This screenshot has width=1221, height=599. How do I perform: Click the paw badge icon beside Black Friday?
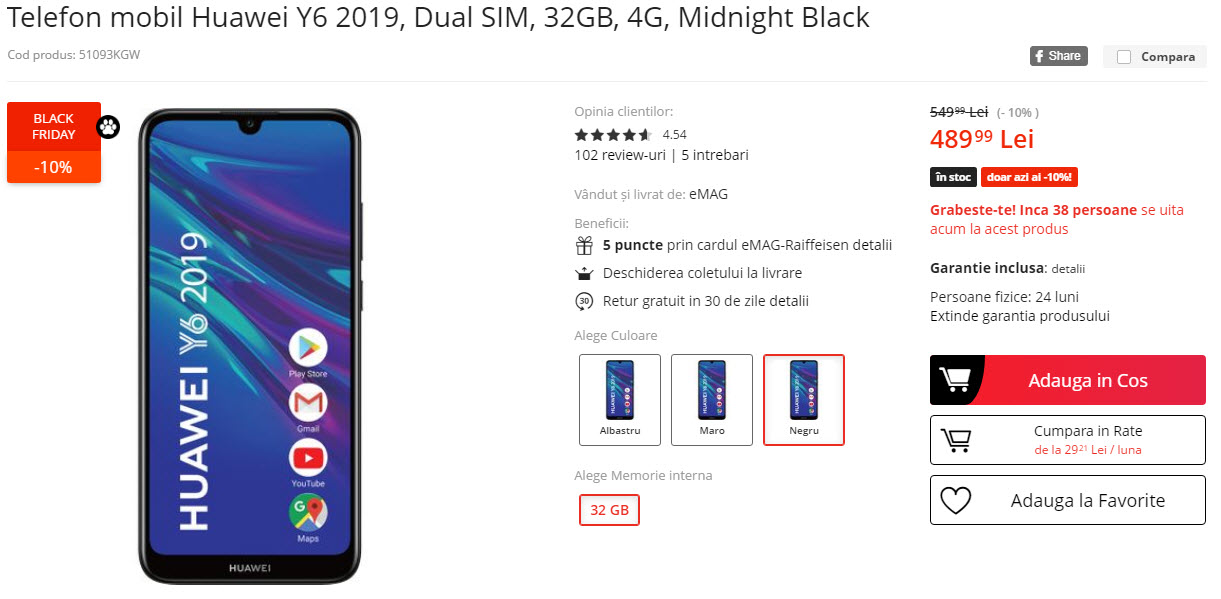(x=108, y=127)
